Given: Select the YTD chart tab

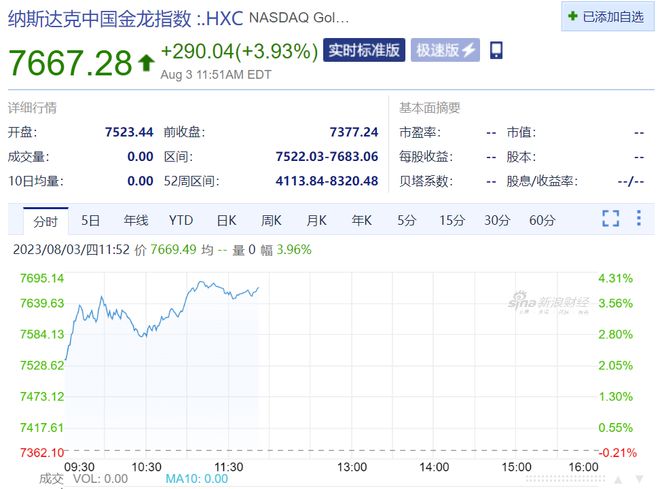Looking at the screenshot, I should 181,220.
